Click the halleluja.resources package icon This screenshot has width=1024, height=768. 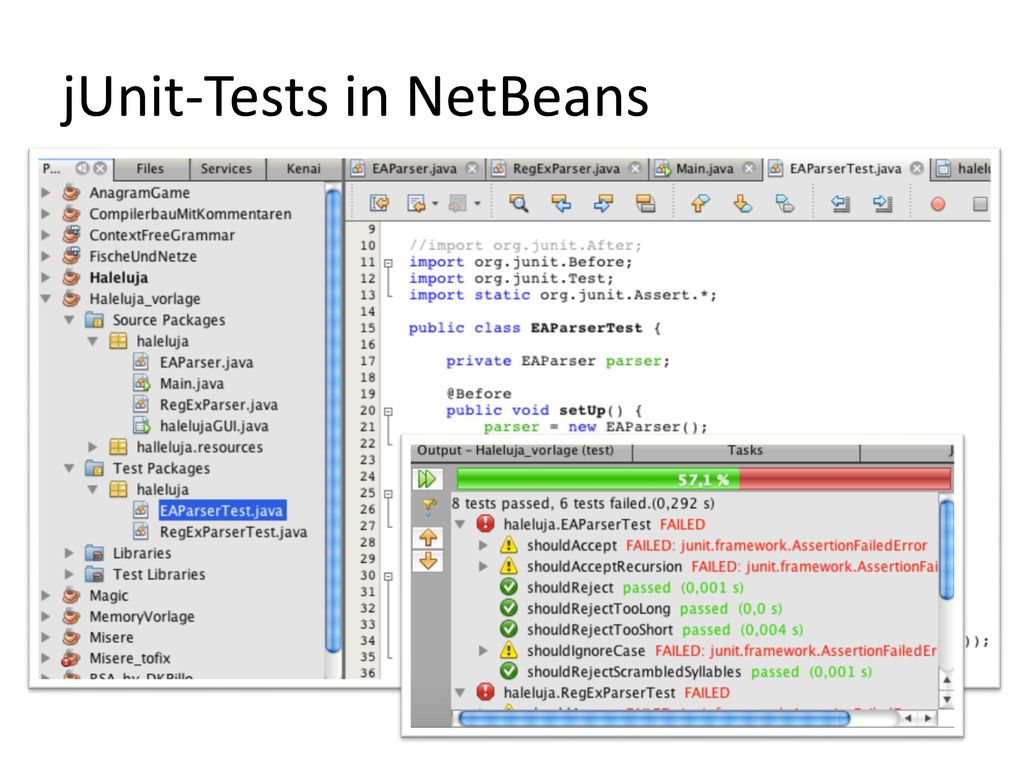(x=118, y=447)
